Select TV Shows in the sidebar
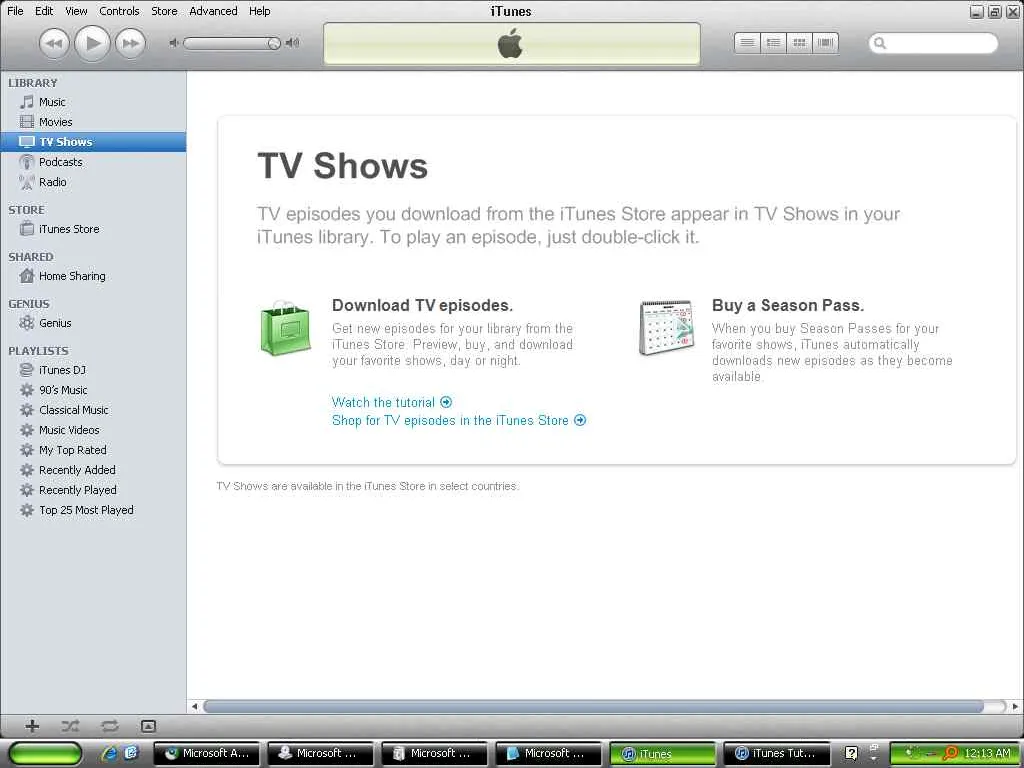The image size is (1024, 768). point(93,142)
